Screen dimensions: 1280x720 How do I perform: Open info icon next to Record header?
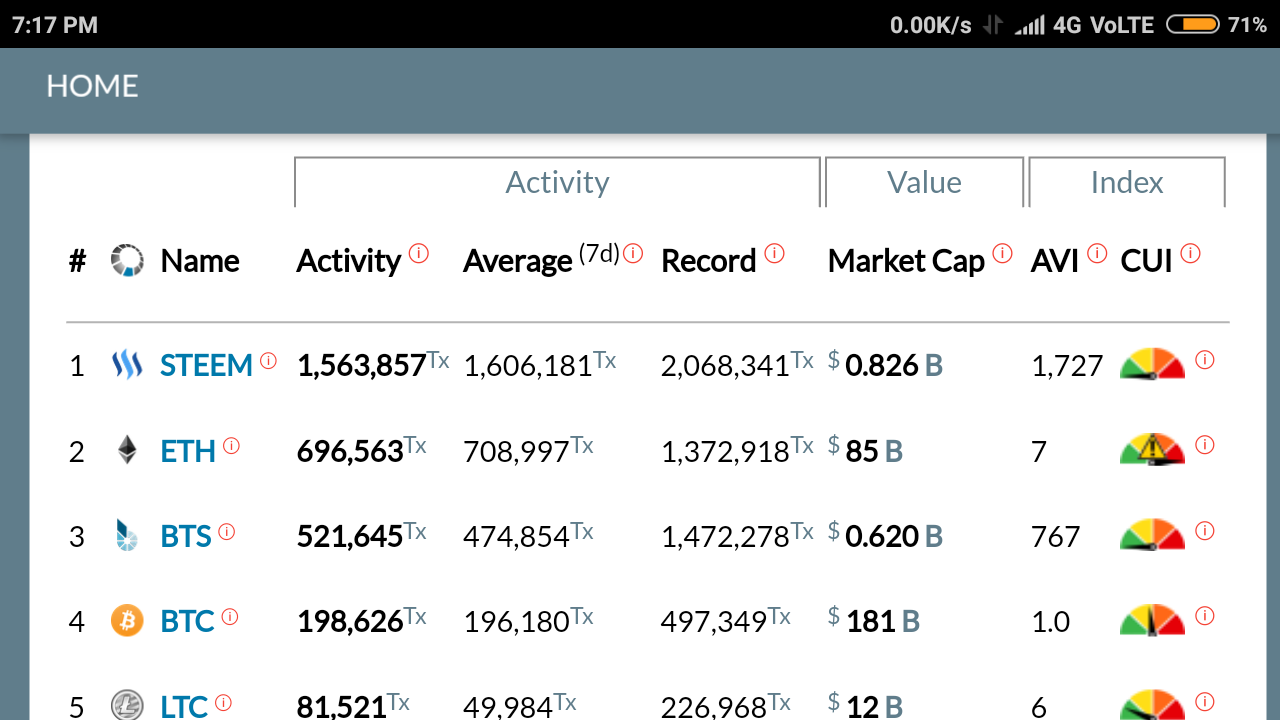click(774, 253)
